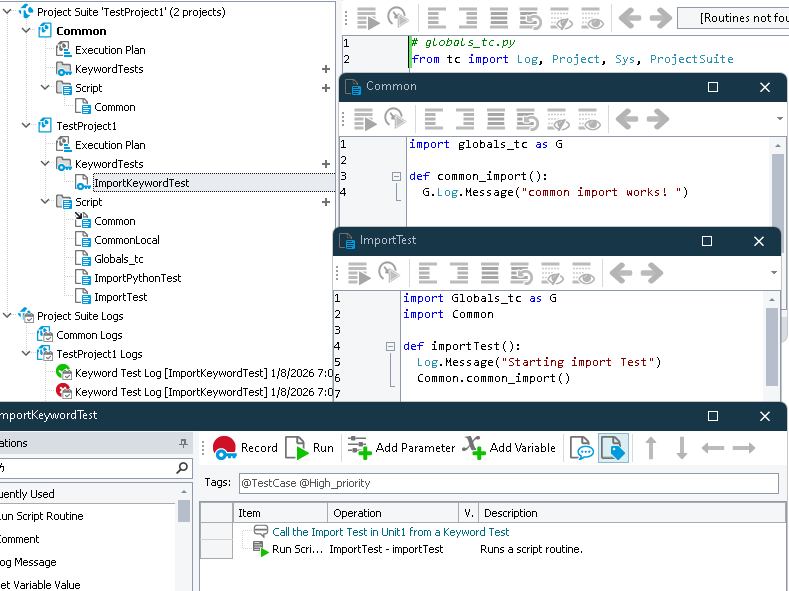Collapse the TestProject1 project node

[27, 126]
